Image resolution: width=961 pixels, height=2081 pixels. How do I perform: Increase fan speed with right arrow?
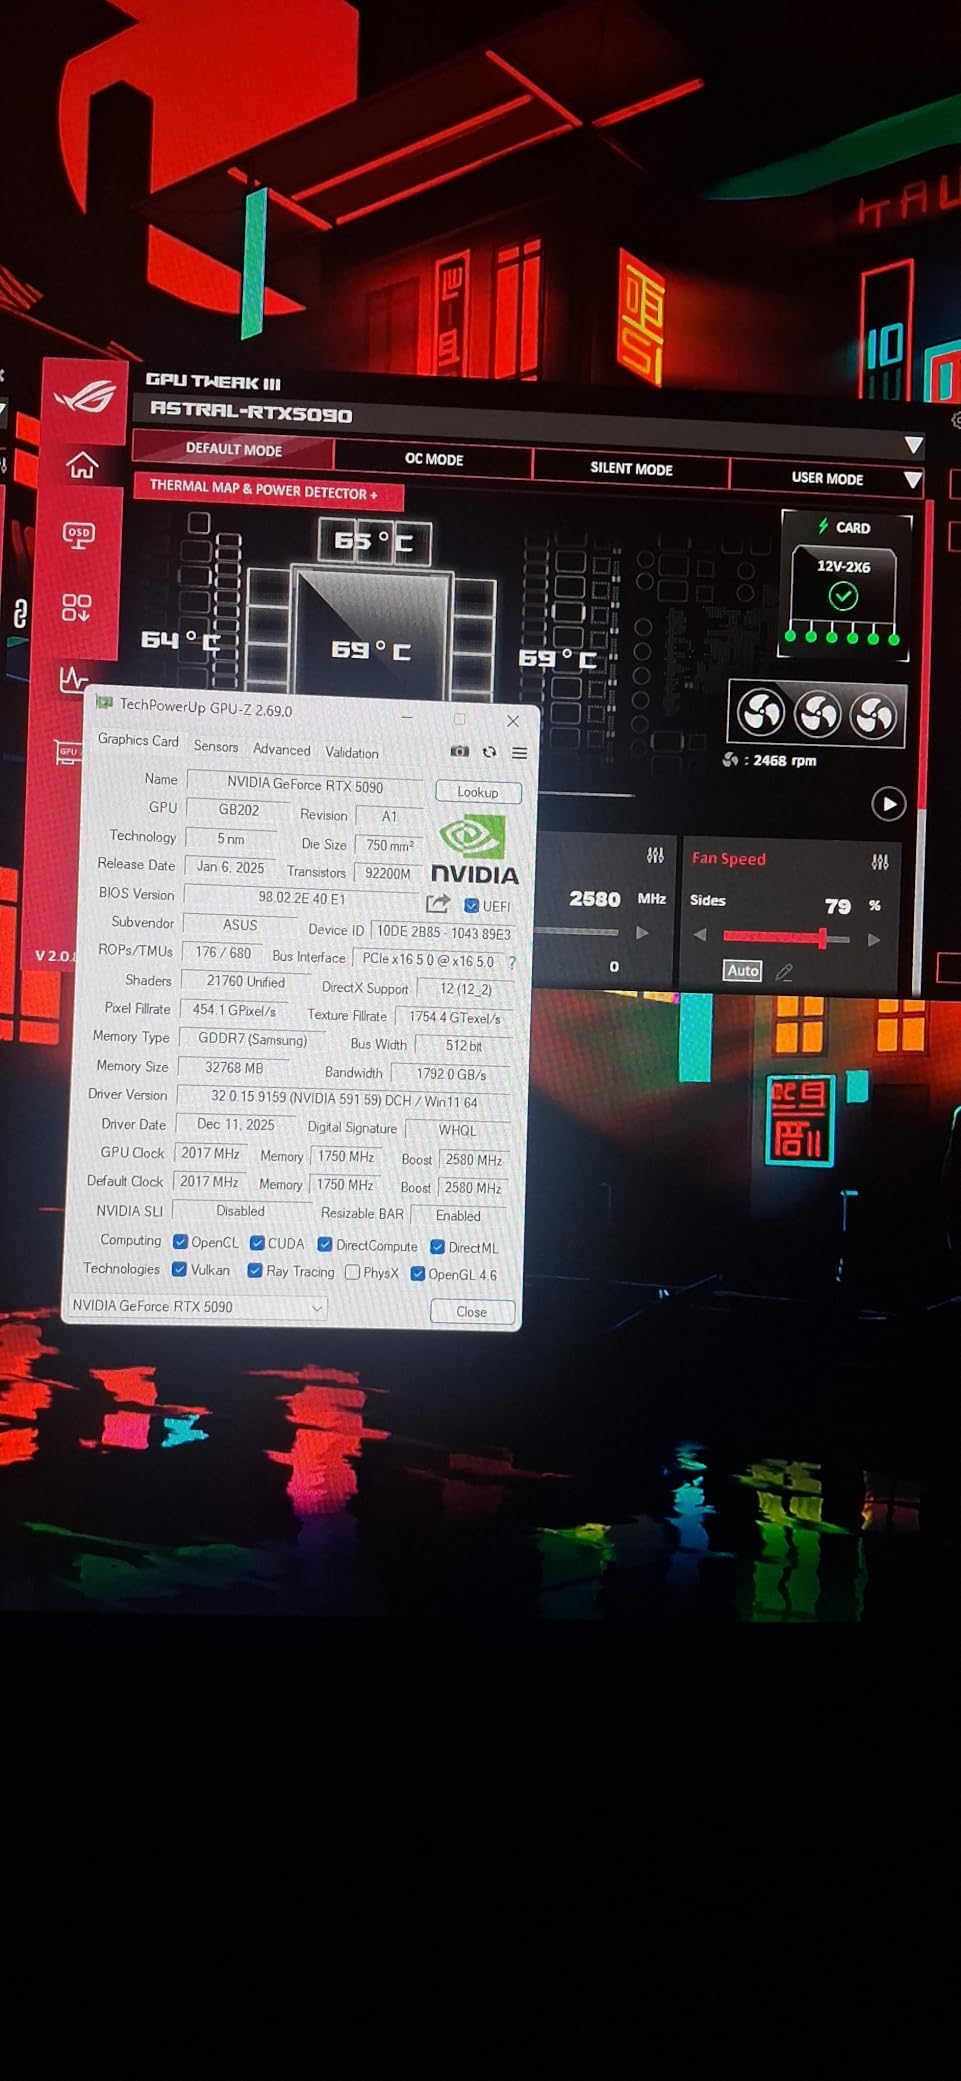pyautogui.click(x=873, y=940)
